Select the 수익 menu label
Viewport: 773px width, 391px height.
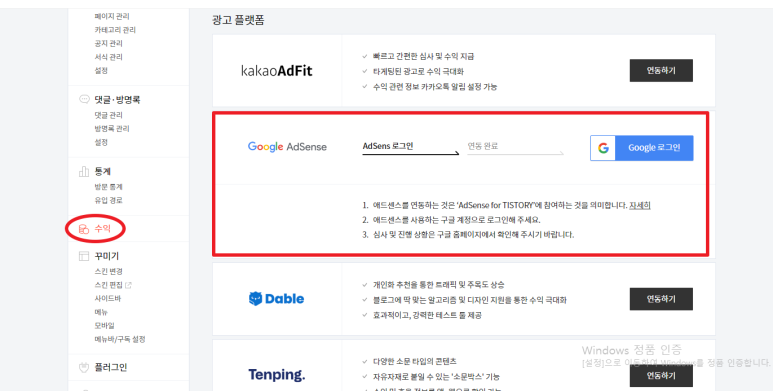103,229
